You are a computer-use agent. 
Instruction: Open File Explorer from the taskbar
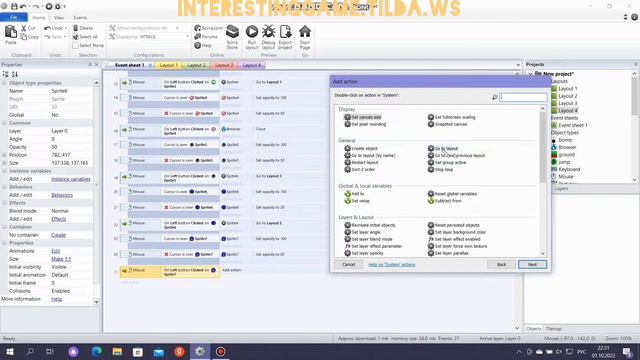117,351
